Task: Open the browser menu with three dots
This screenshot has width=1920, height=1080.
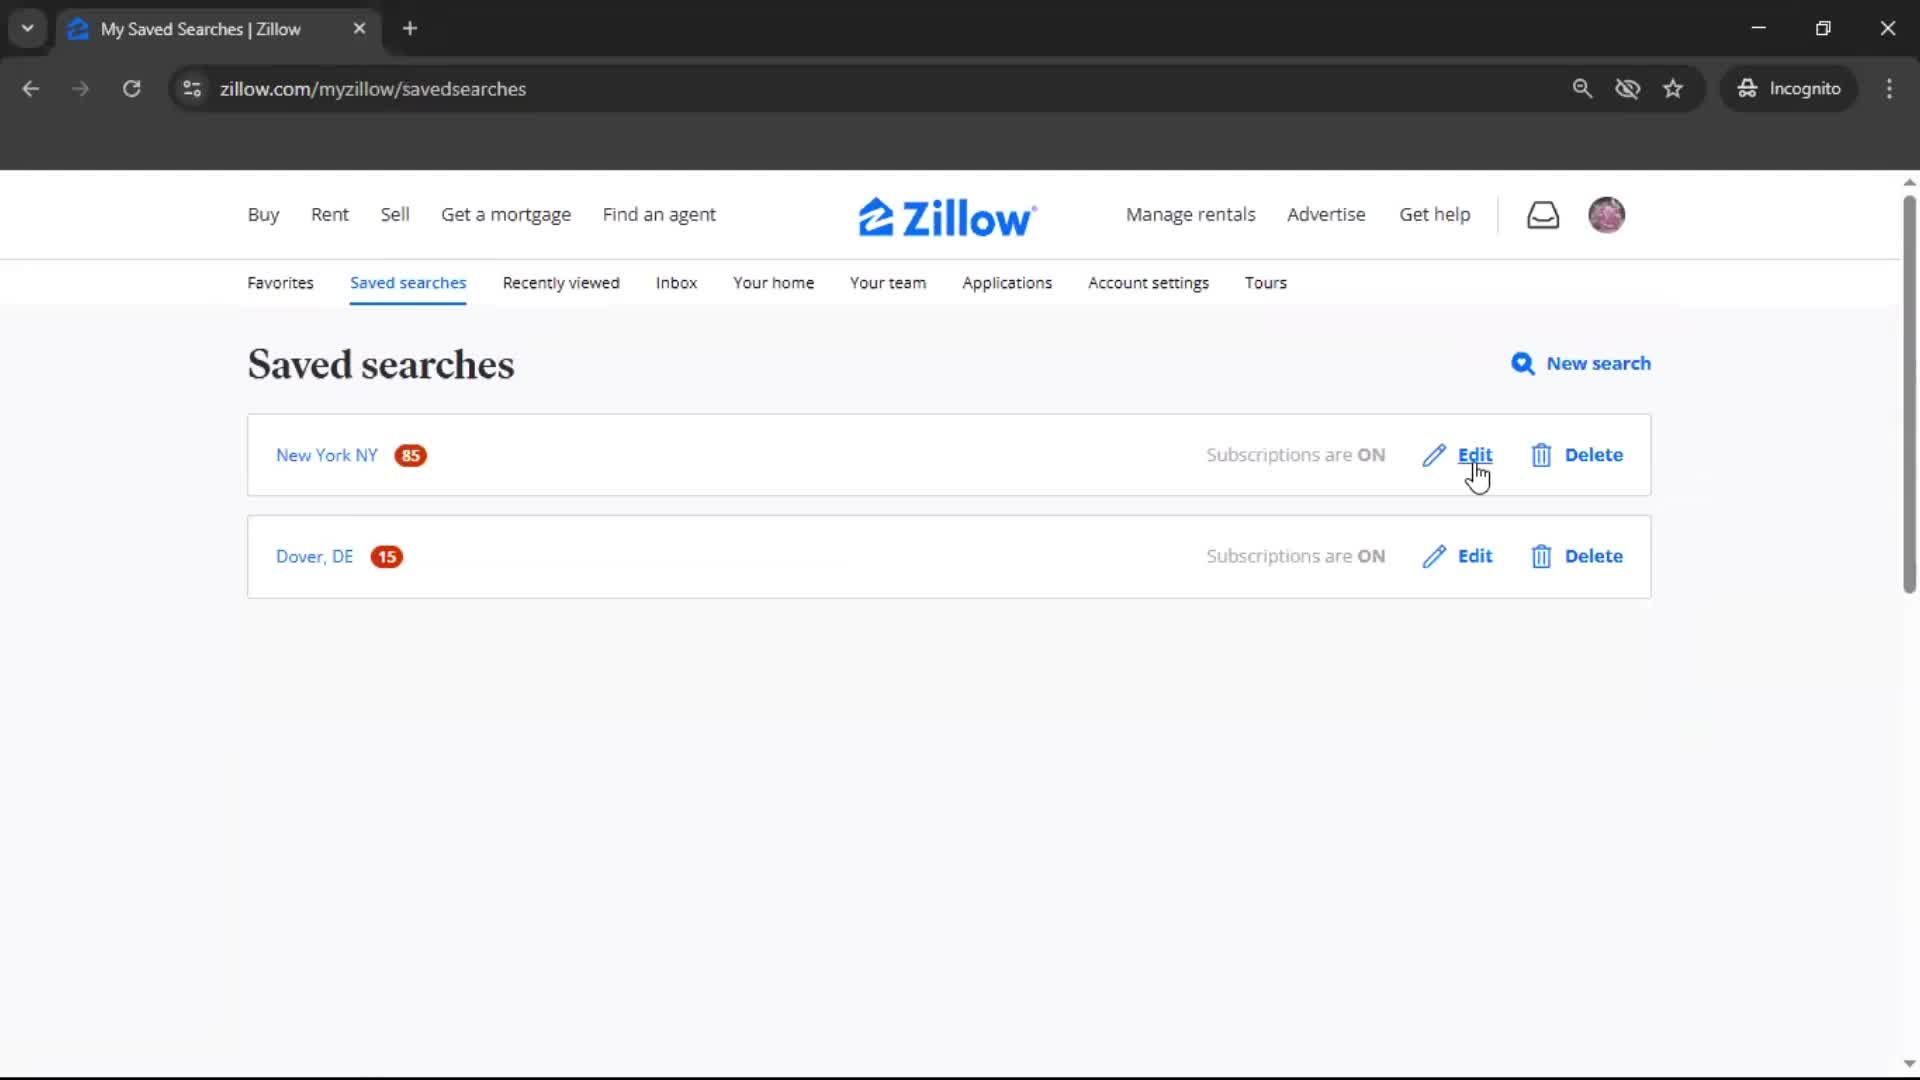Action: point(1890,88)
